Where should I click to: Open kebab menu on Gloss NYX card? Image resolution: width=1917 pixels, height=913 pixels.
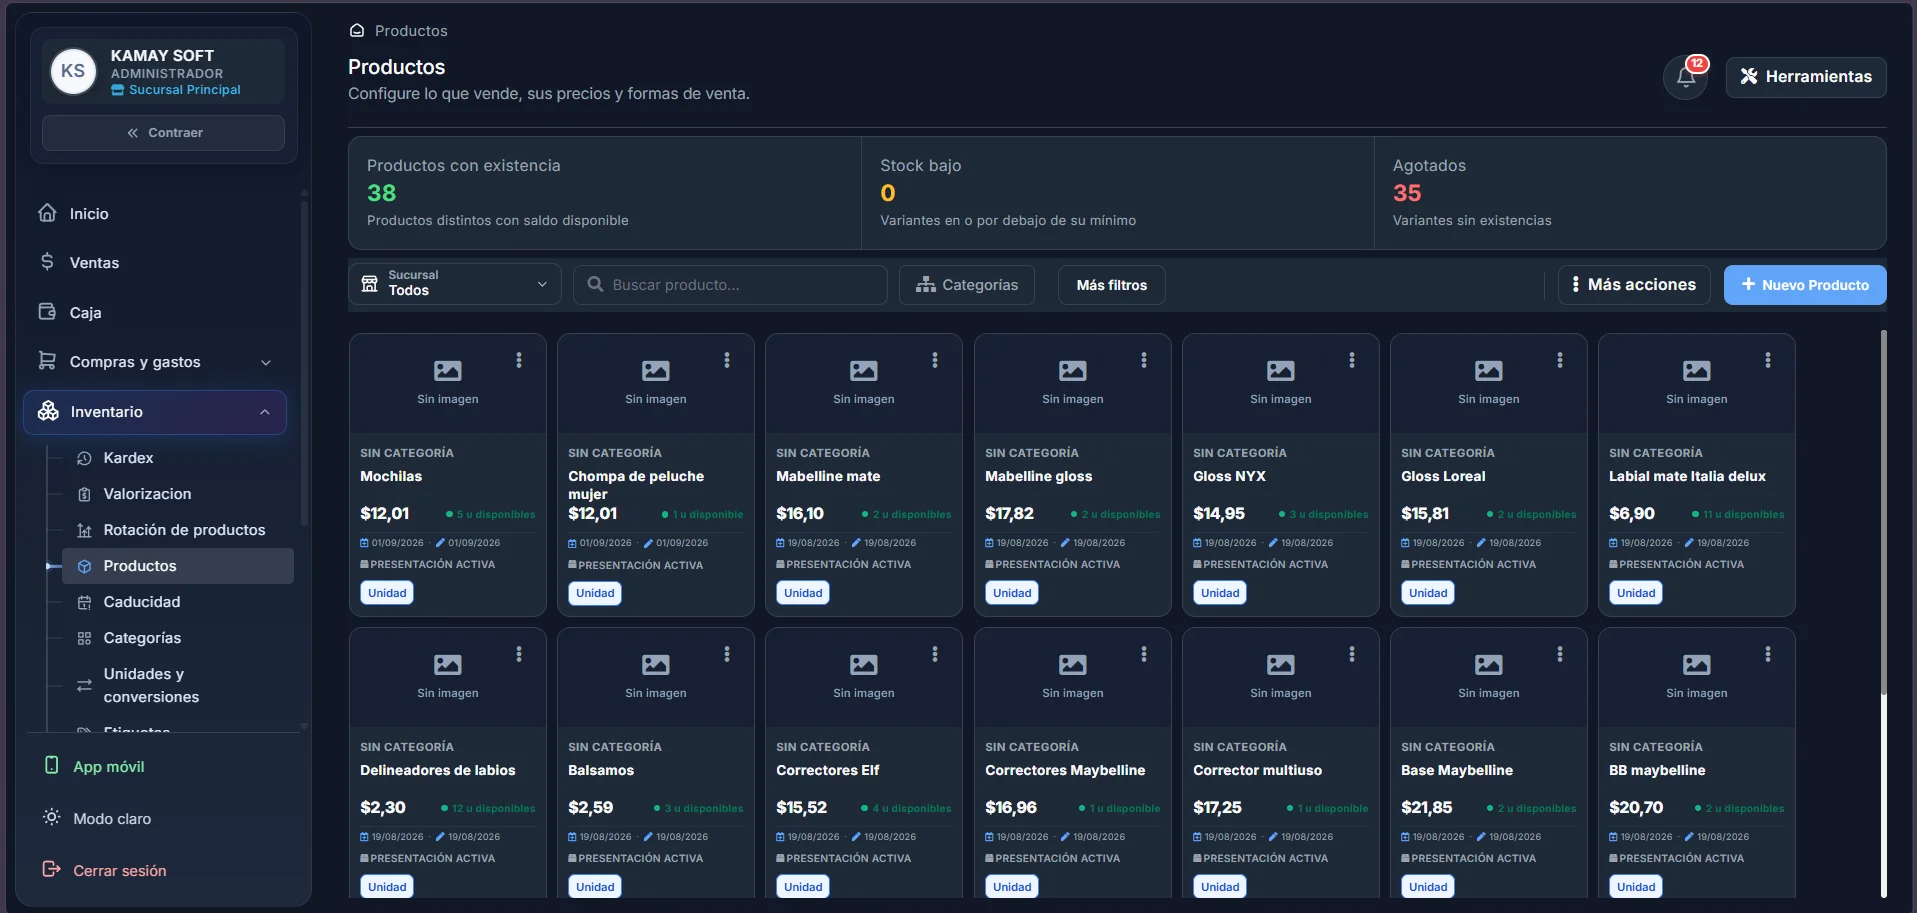[x=1352, y=360]
